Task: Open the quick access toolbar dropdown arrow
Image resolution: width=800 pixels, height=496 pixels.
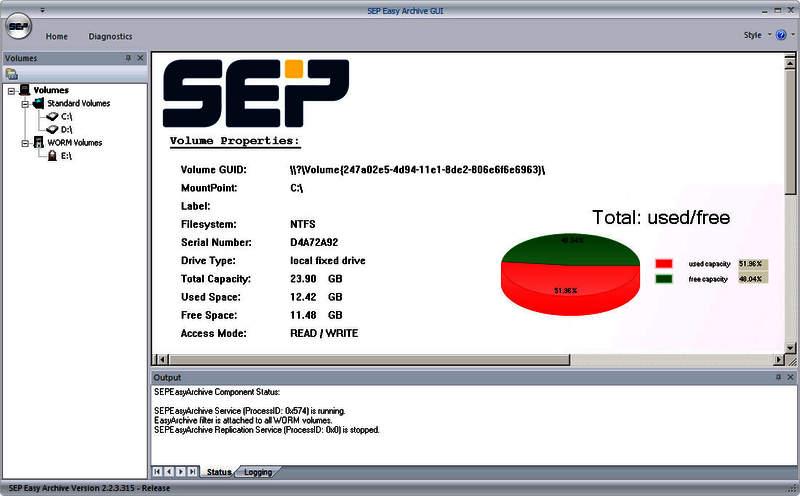Action: point(42,10)
